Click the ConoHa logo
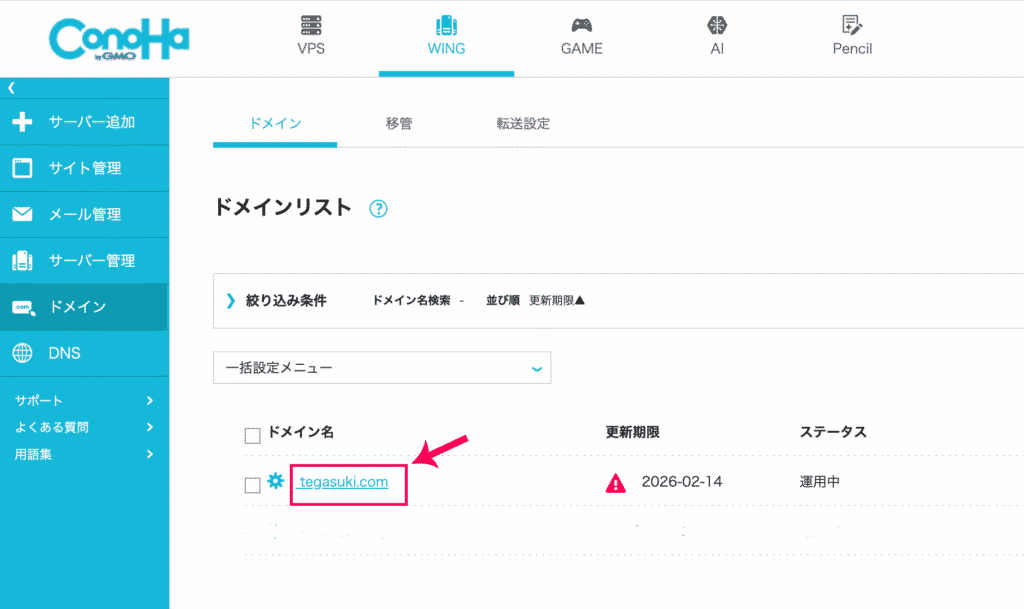 118,40
